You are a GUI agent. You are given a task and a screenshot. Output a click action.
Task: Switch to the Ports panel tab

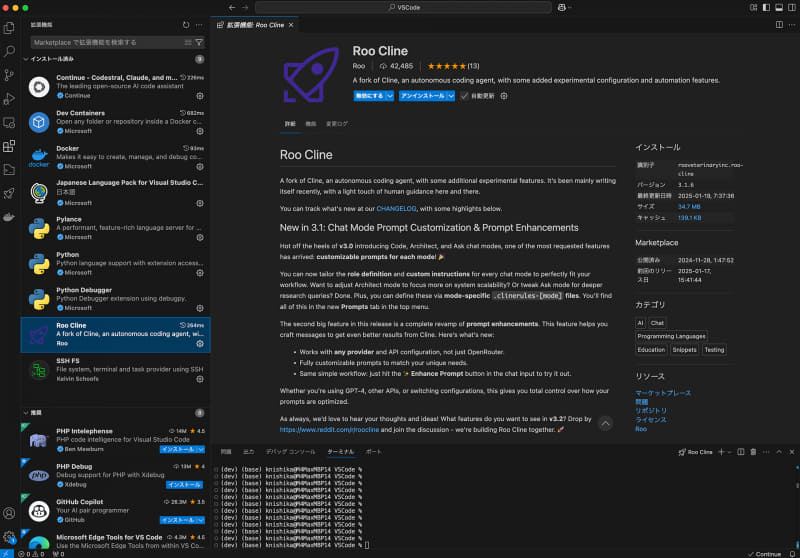(x=373, y=452)
